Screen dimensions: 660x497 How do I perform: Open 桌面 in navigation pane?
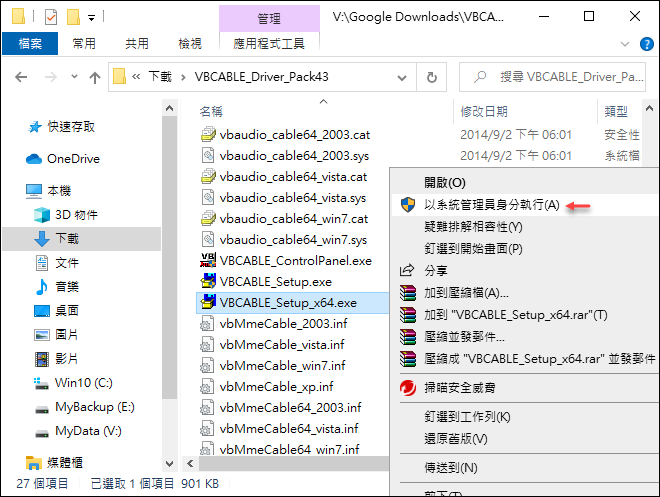pos(82,311)
